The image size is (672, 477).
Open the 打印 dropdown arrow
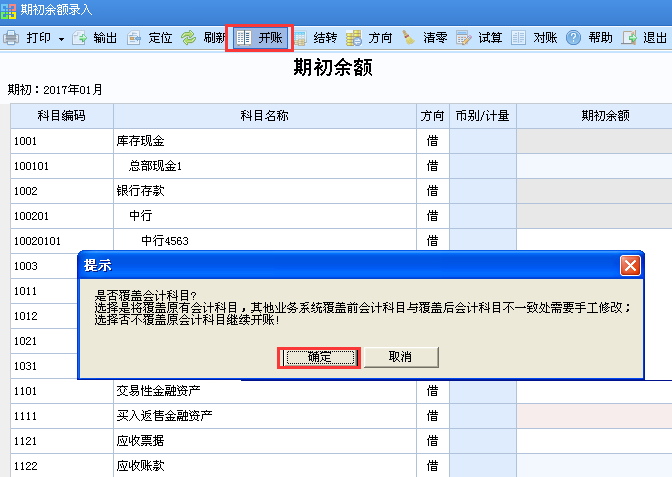pyautogui.click(x=61, y=39)
